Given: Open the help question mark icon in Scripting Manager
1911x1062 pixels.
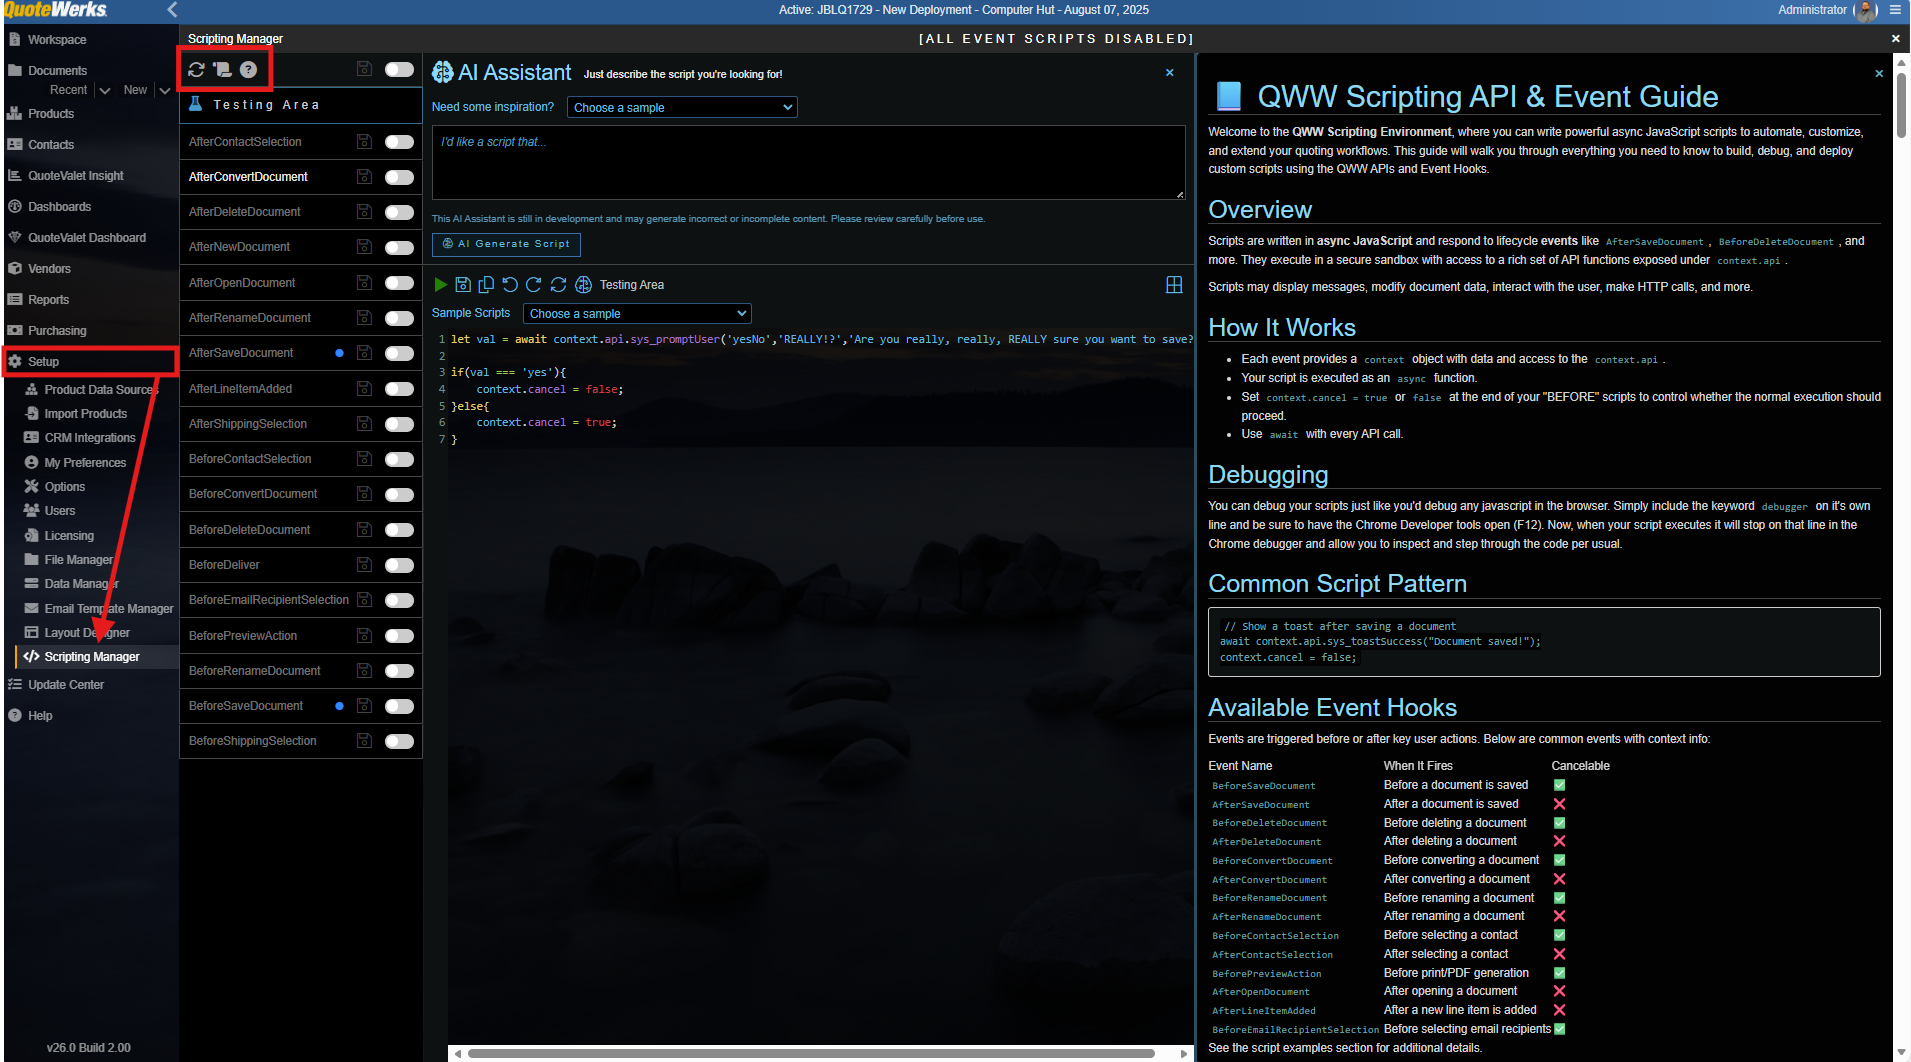Looking at the screenshot, I should tap(248, 70).
